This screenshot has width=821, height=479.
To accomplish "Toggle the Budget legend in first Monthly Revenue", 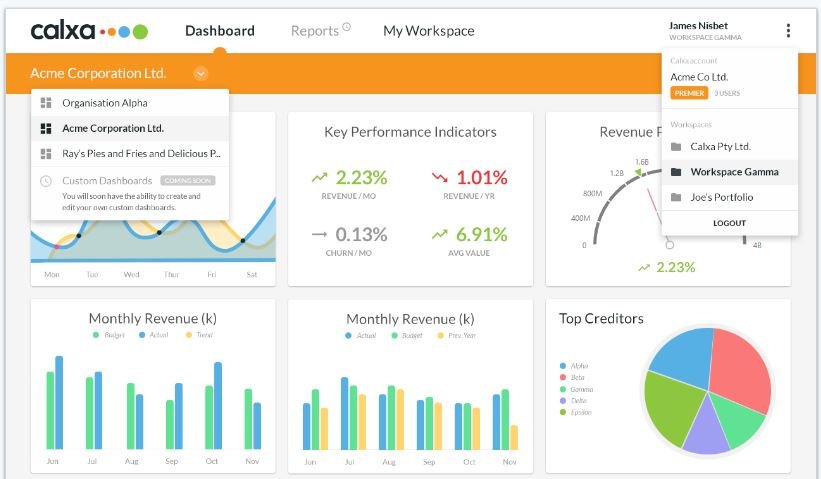I will (x=109, y=335).
